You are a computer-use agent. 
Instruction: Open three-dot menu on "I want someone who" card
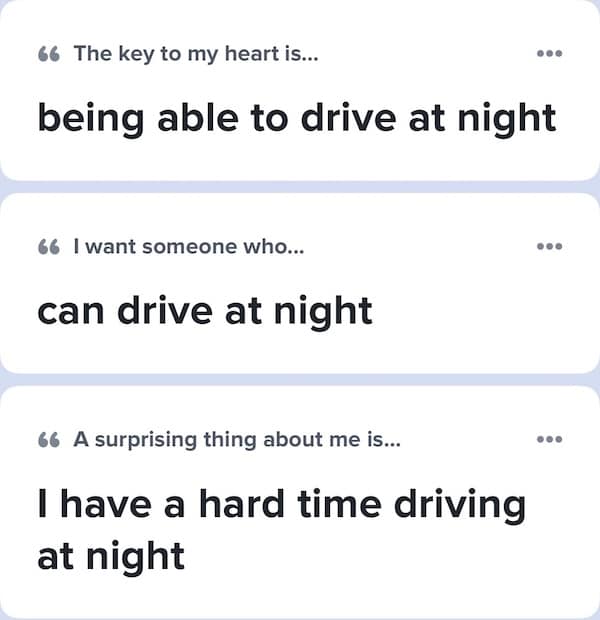[549, 246]
